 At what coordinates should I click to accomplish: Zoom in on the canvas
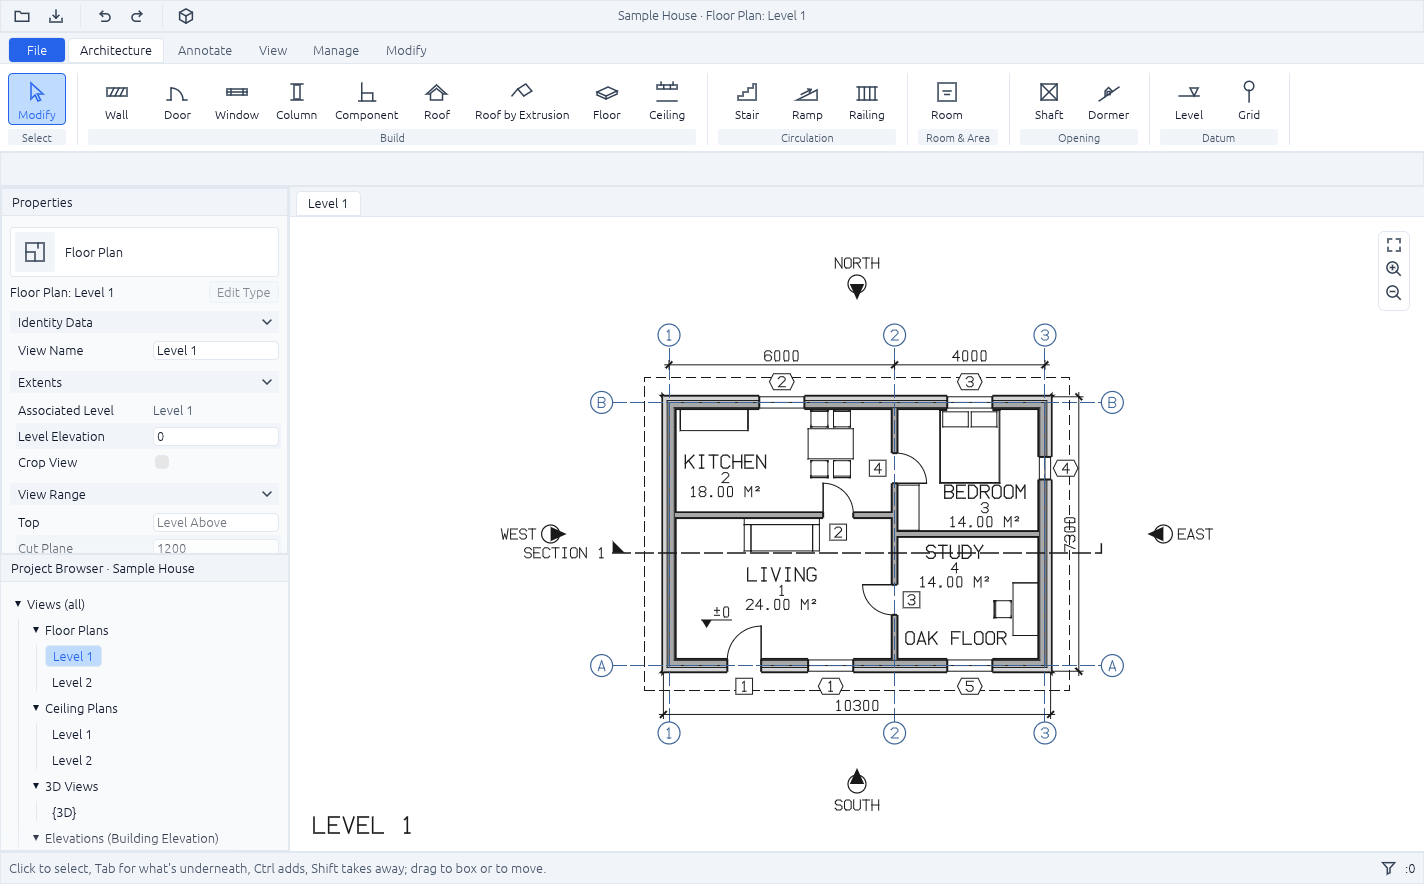1394,269
